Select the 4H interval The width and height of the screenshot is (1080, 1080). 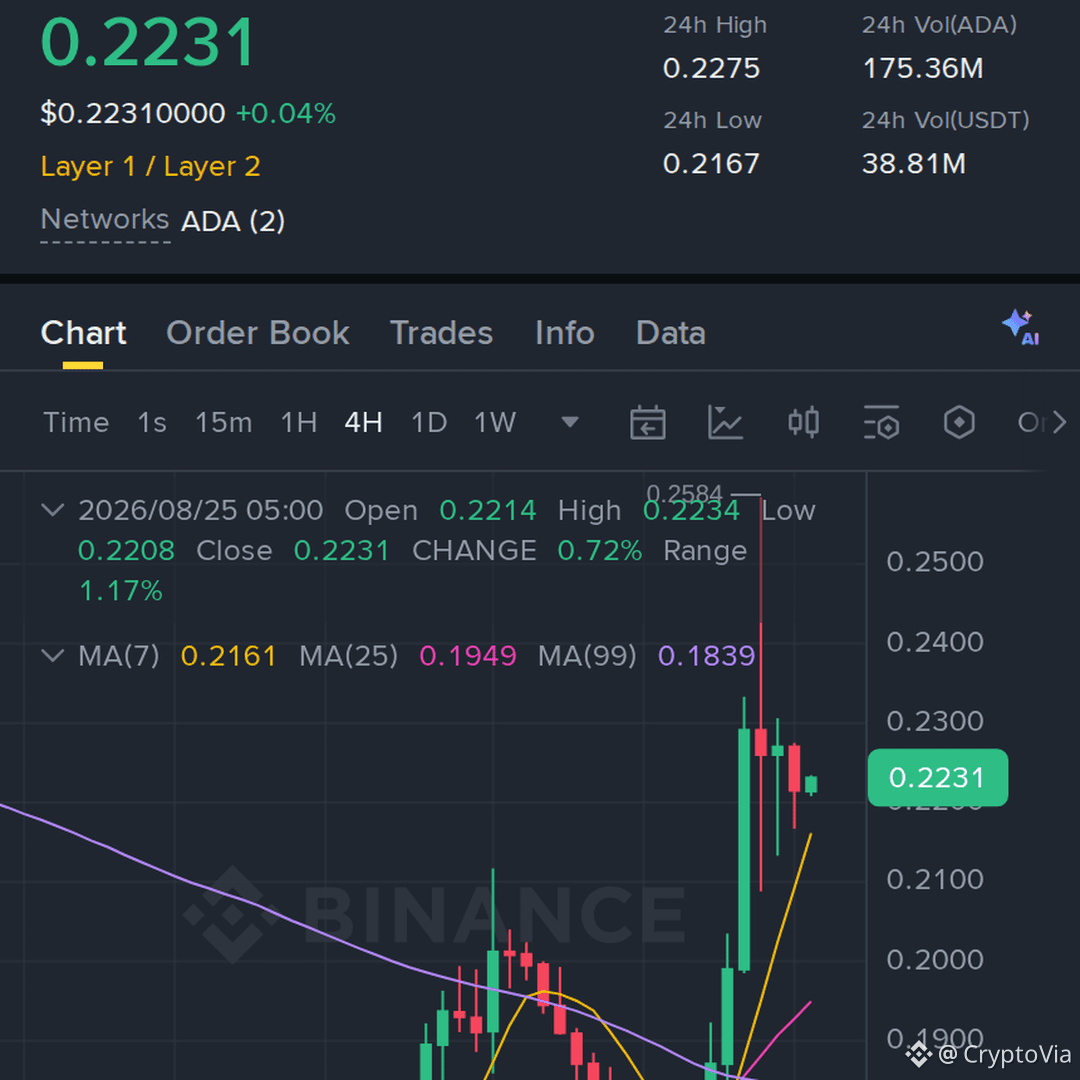(364, 422)
